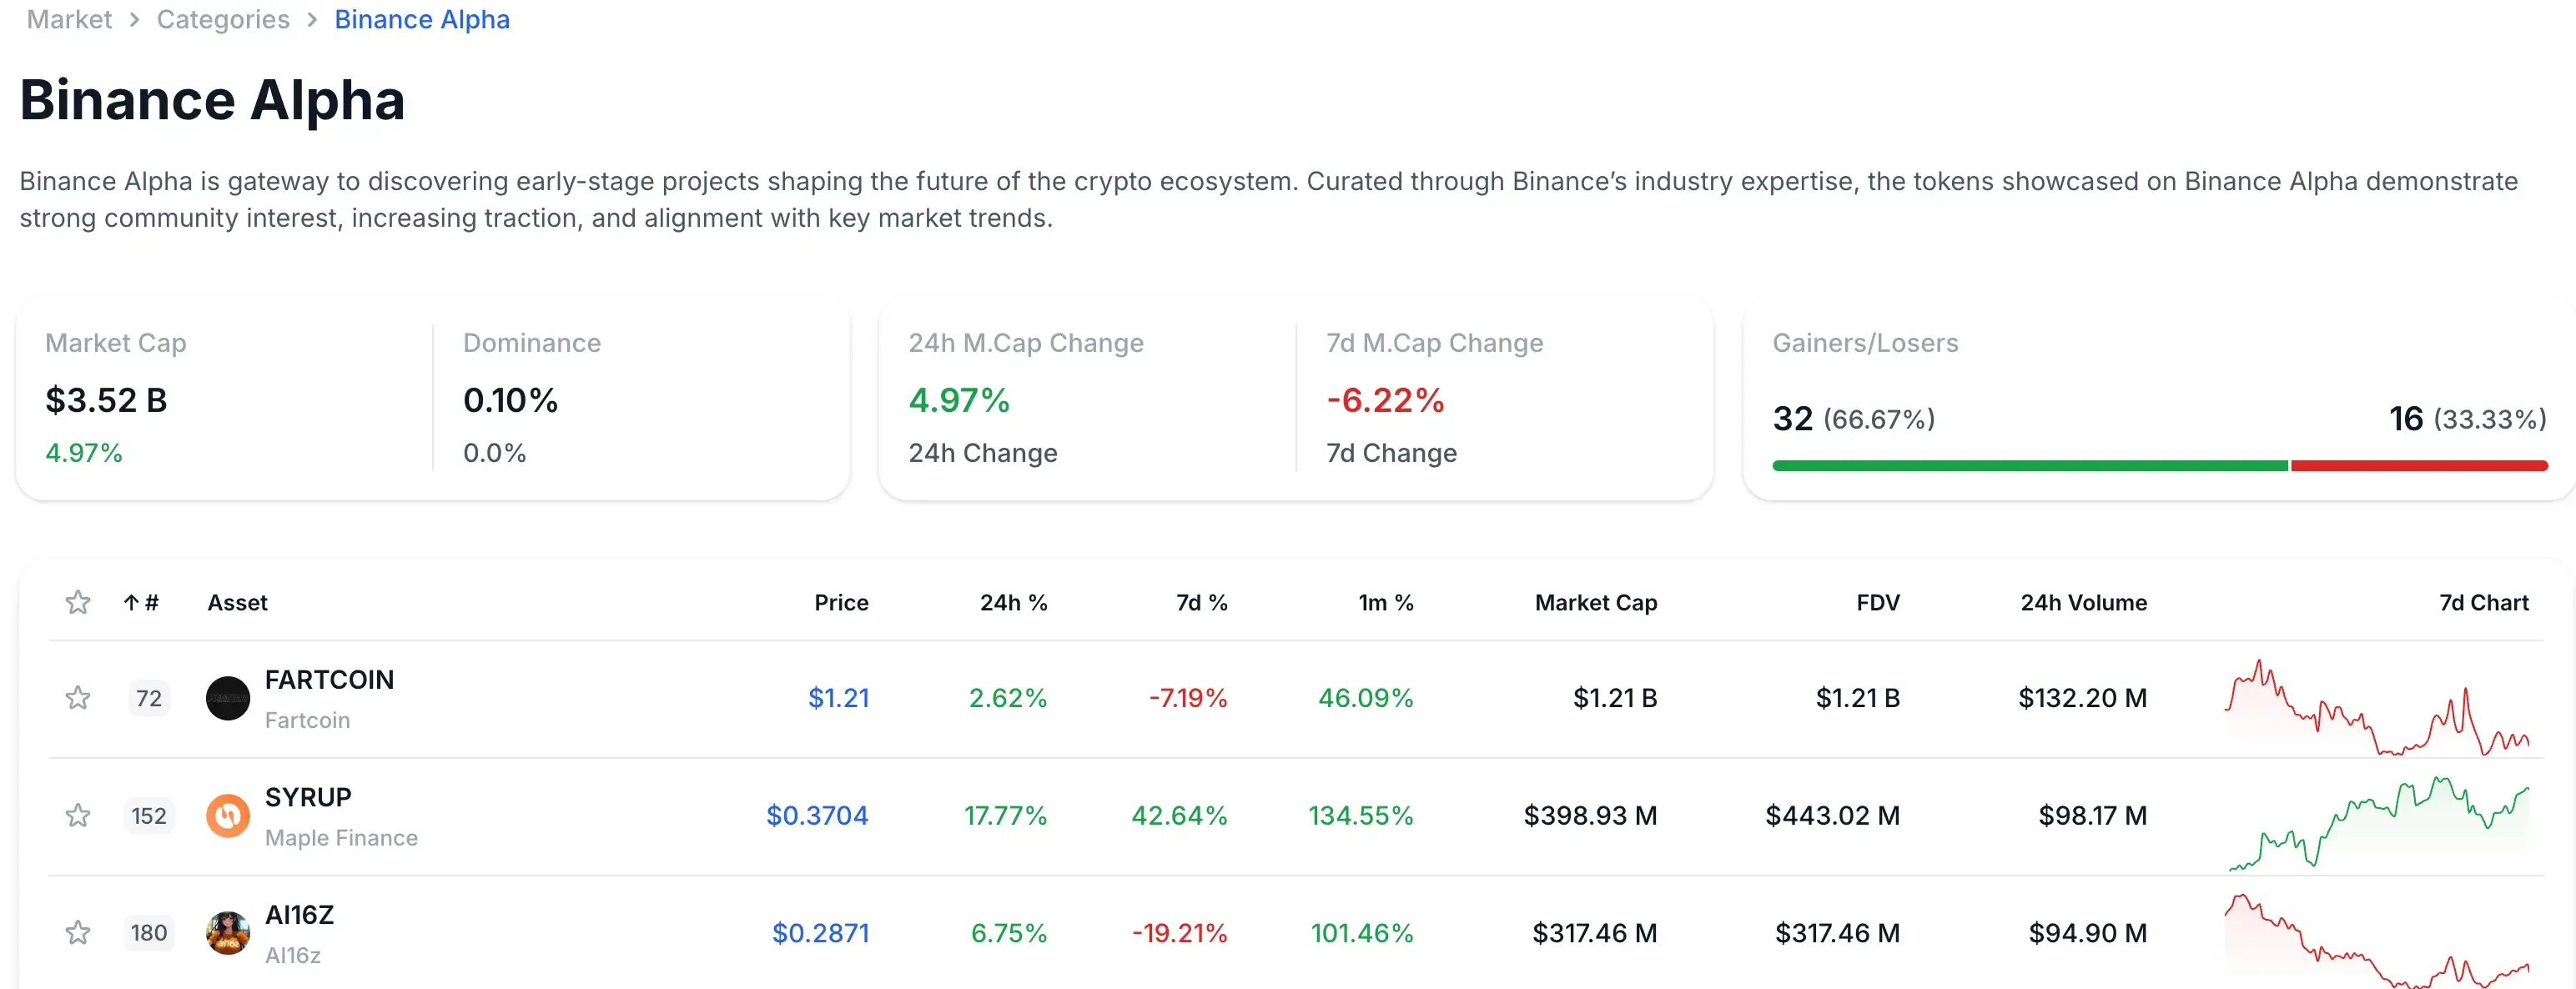Sort the table by FDV column
Viewport: 2576px width, 989px height.
coord(1876,602)
